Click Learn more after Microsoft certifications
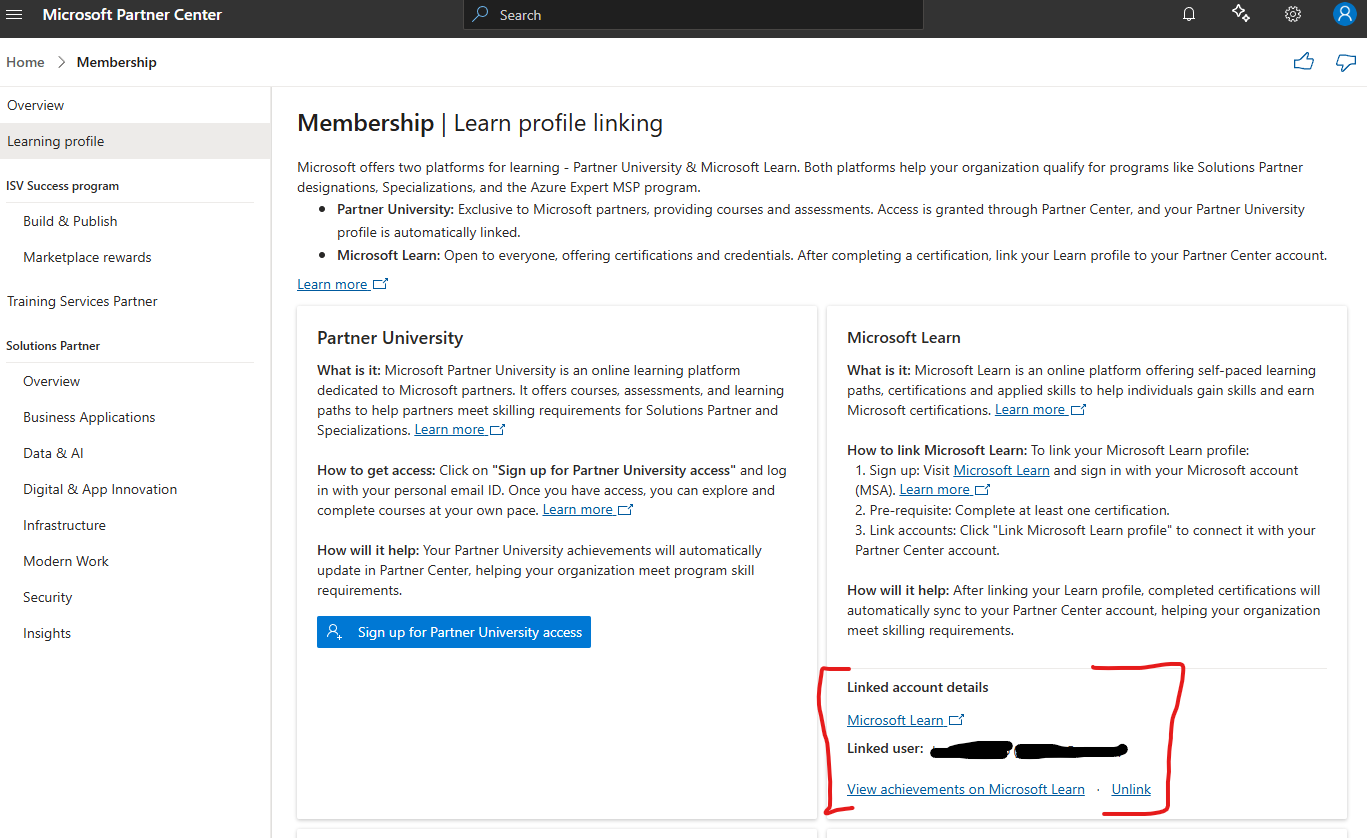Screen dimensions: 1367x838 pyautogui.click(x=1040, y=410)
